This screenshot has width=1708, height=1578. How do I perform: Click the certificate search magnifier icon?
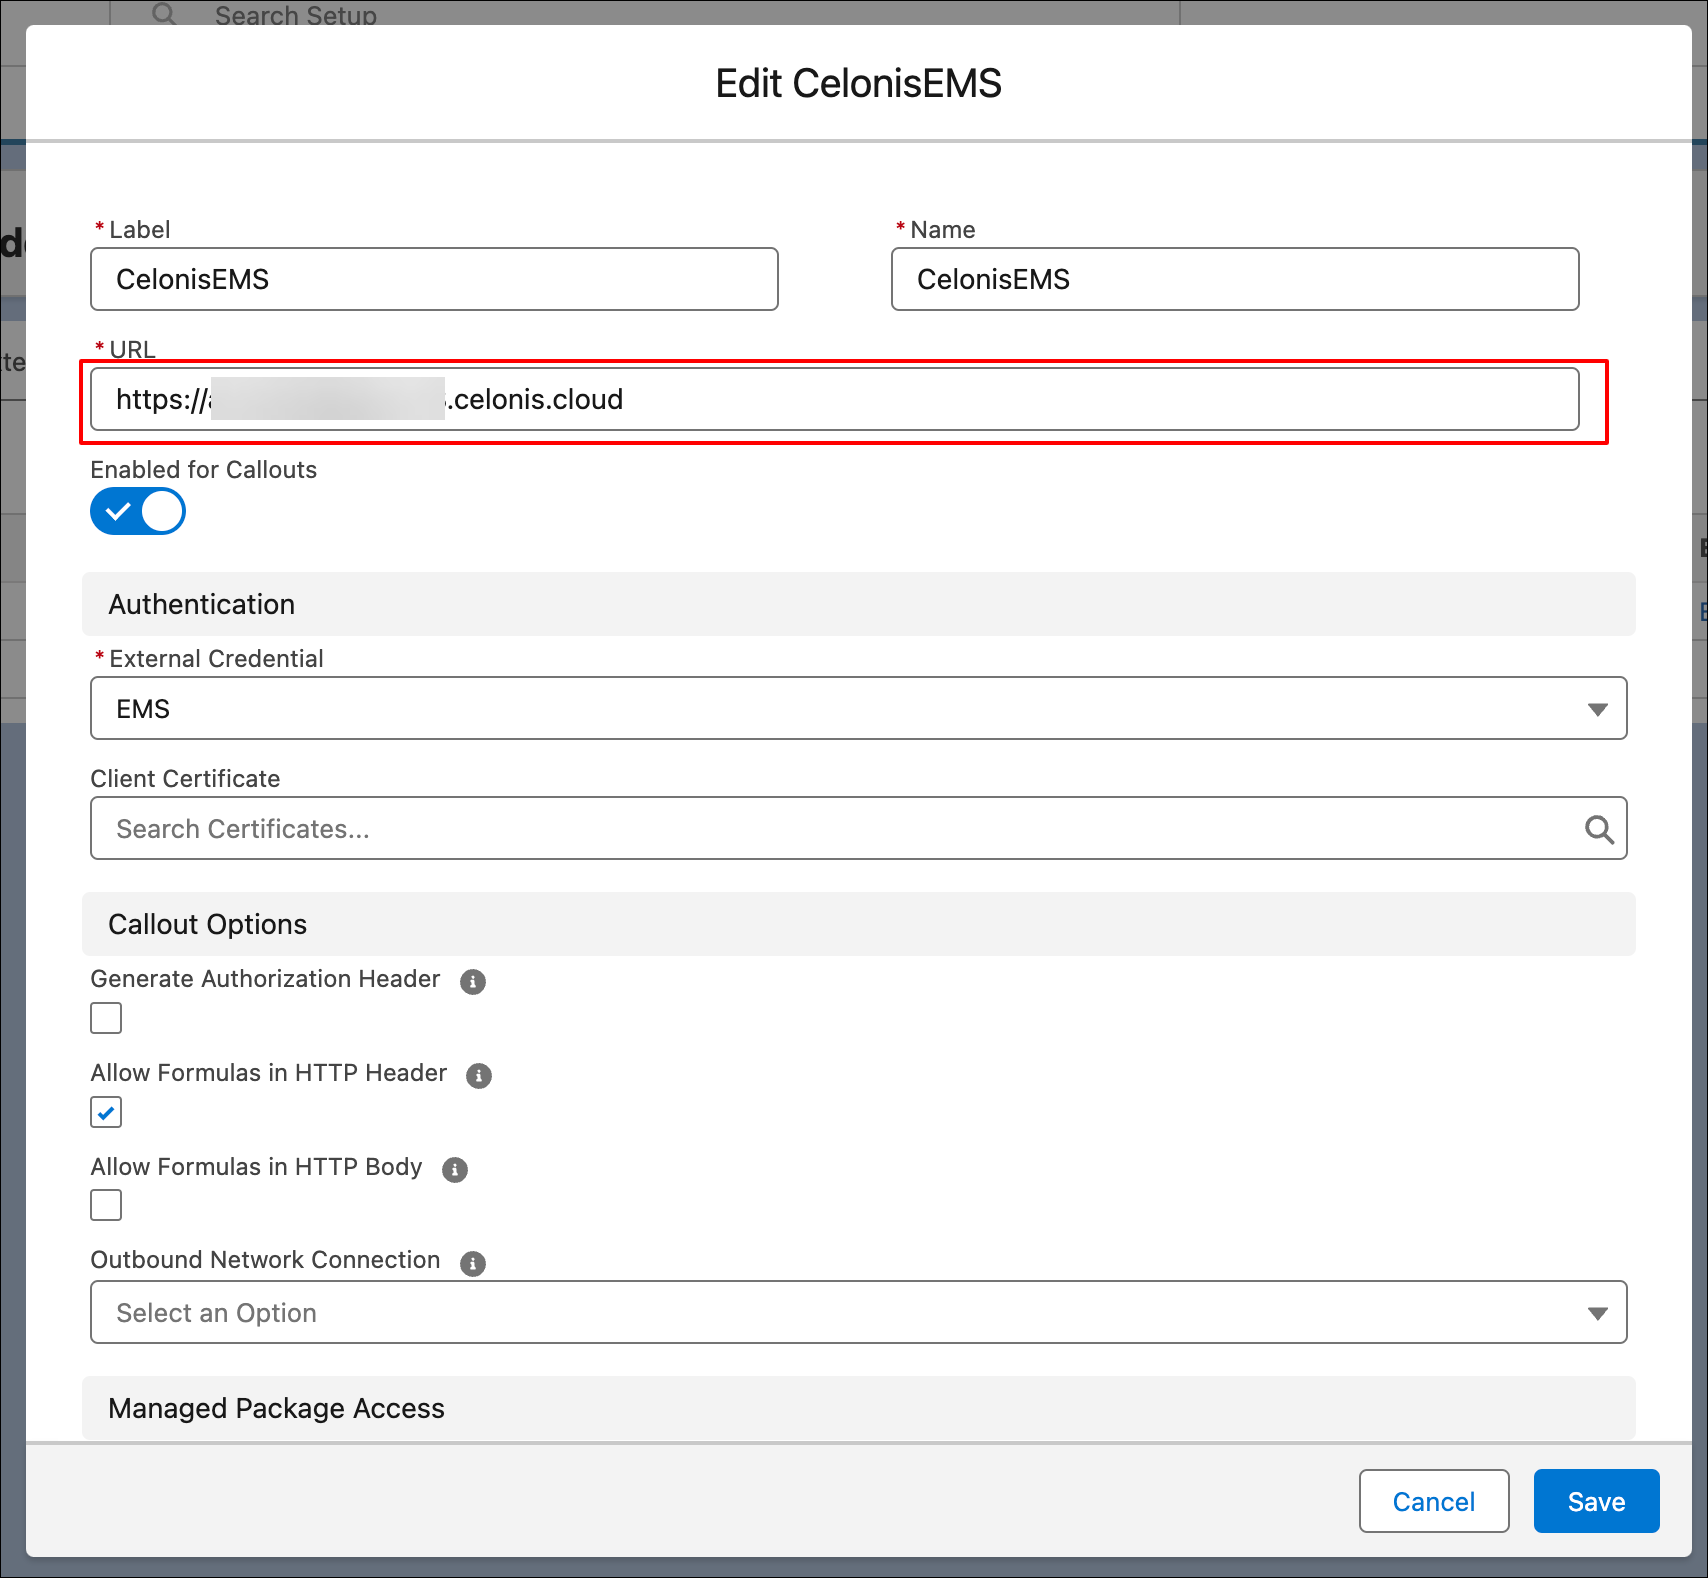pos(1599,829)
